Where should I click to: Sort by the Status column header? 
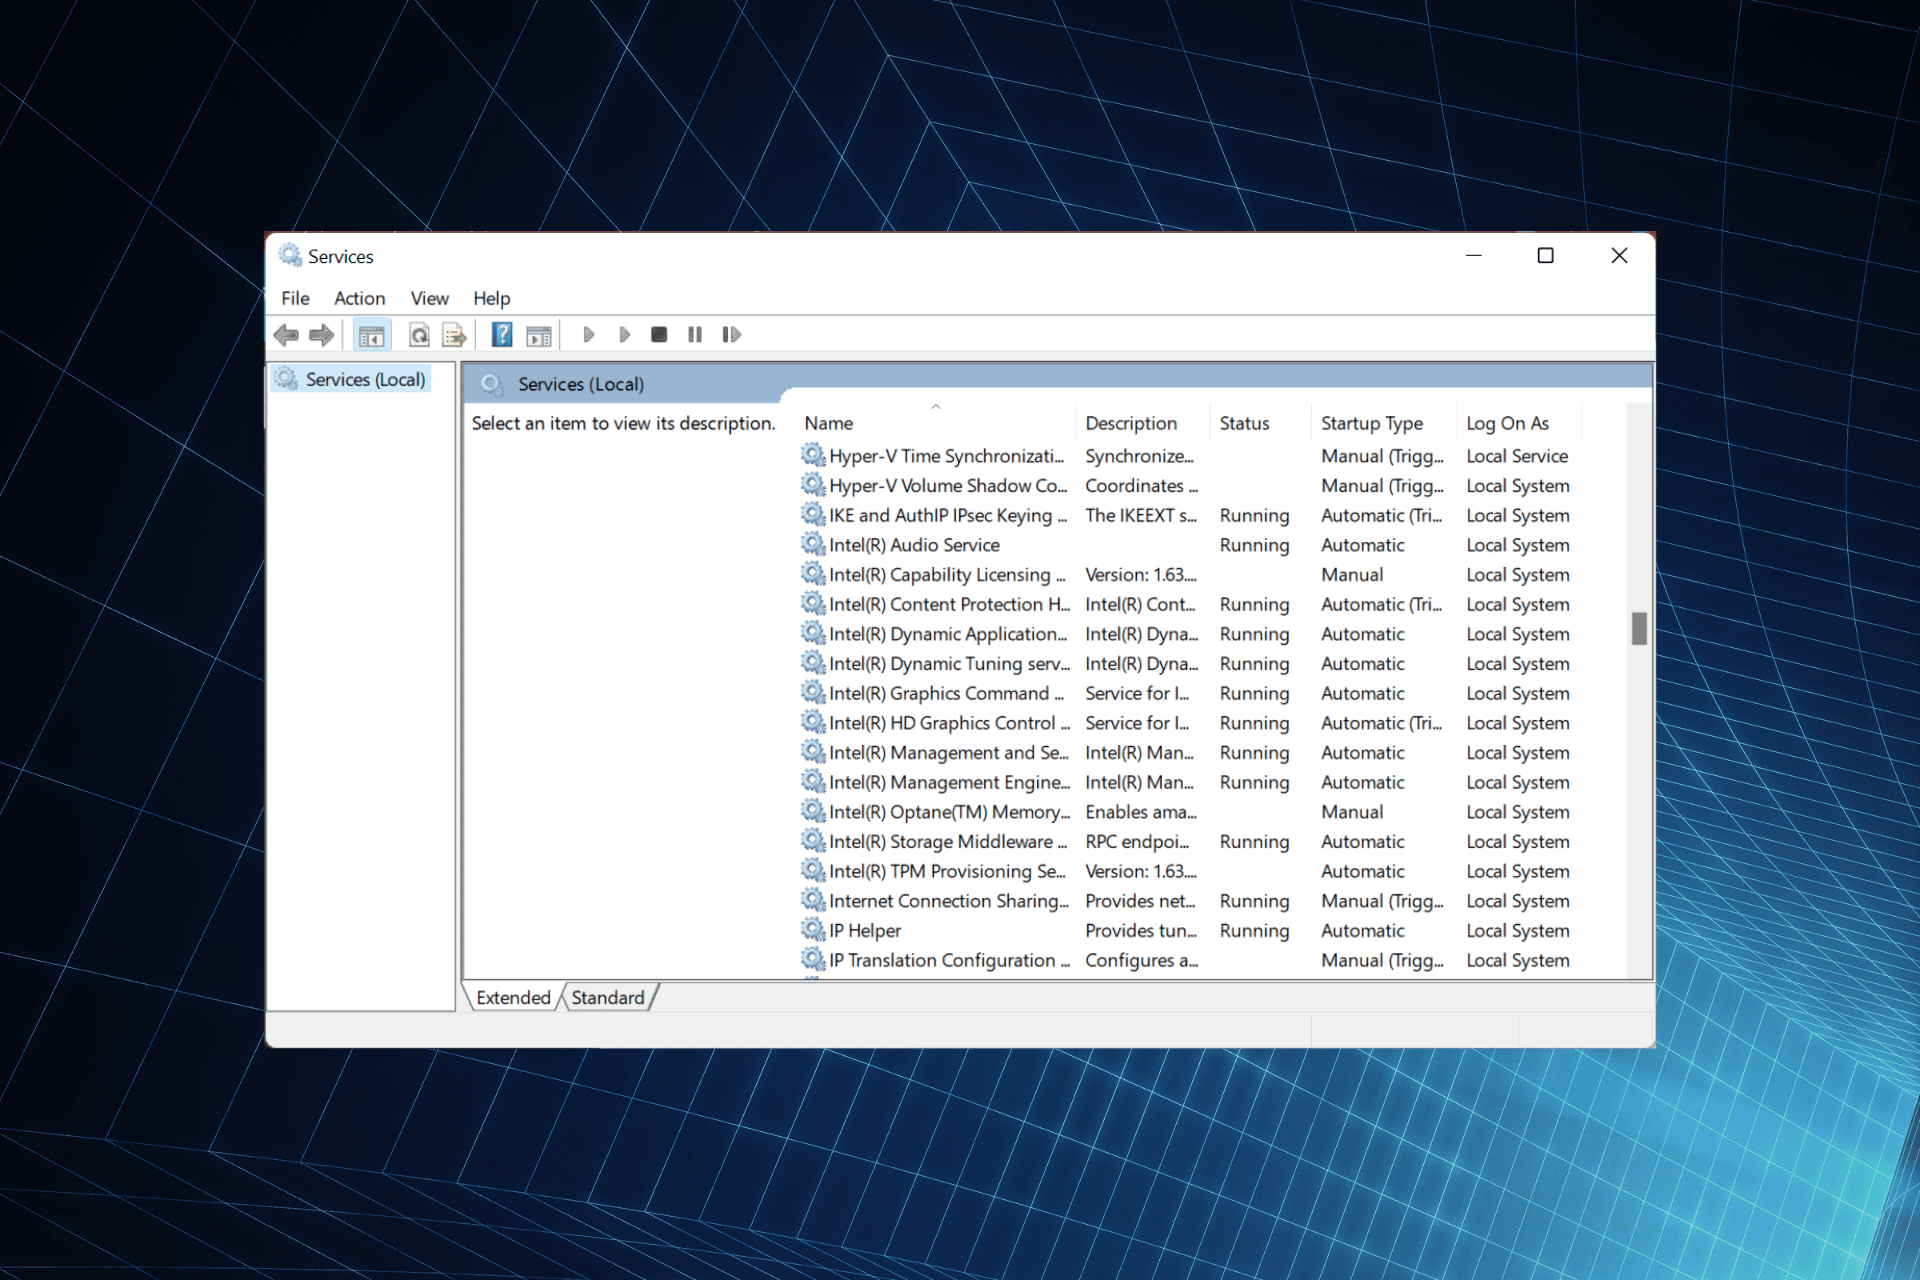(x=1244, y=423)
